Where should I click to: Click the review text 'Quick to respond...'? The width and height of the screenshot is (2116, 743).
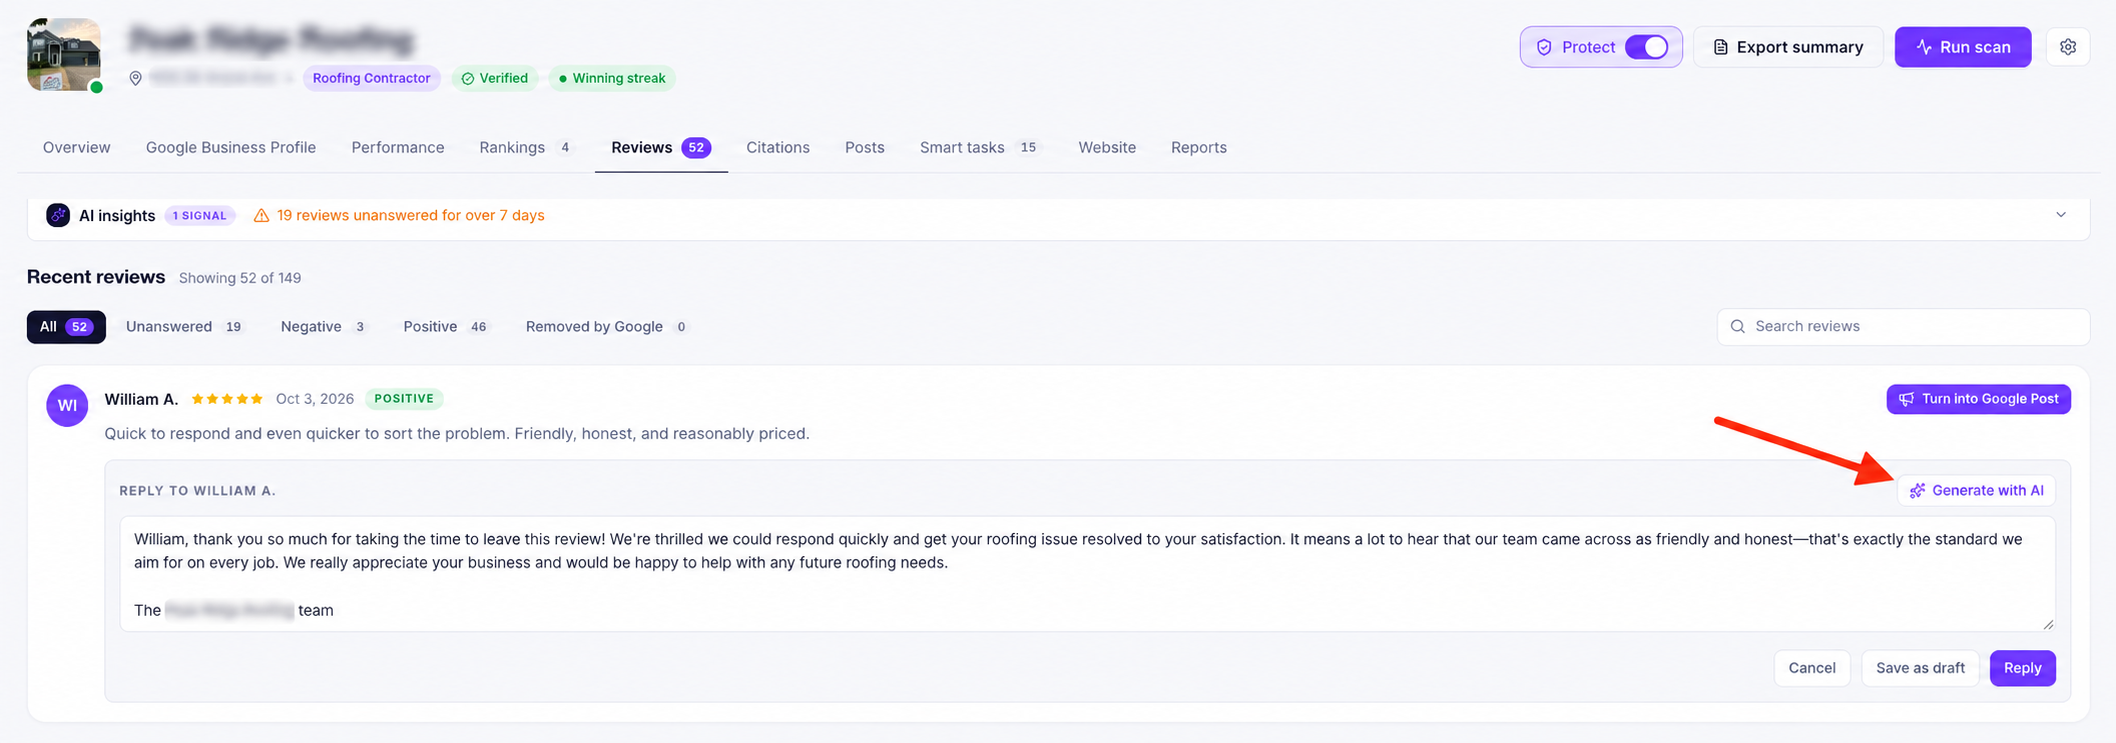[x=457, y=434]
